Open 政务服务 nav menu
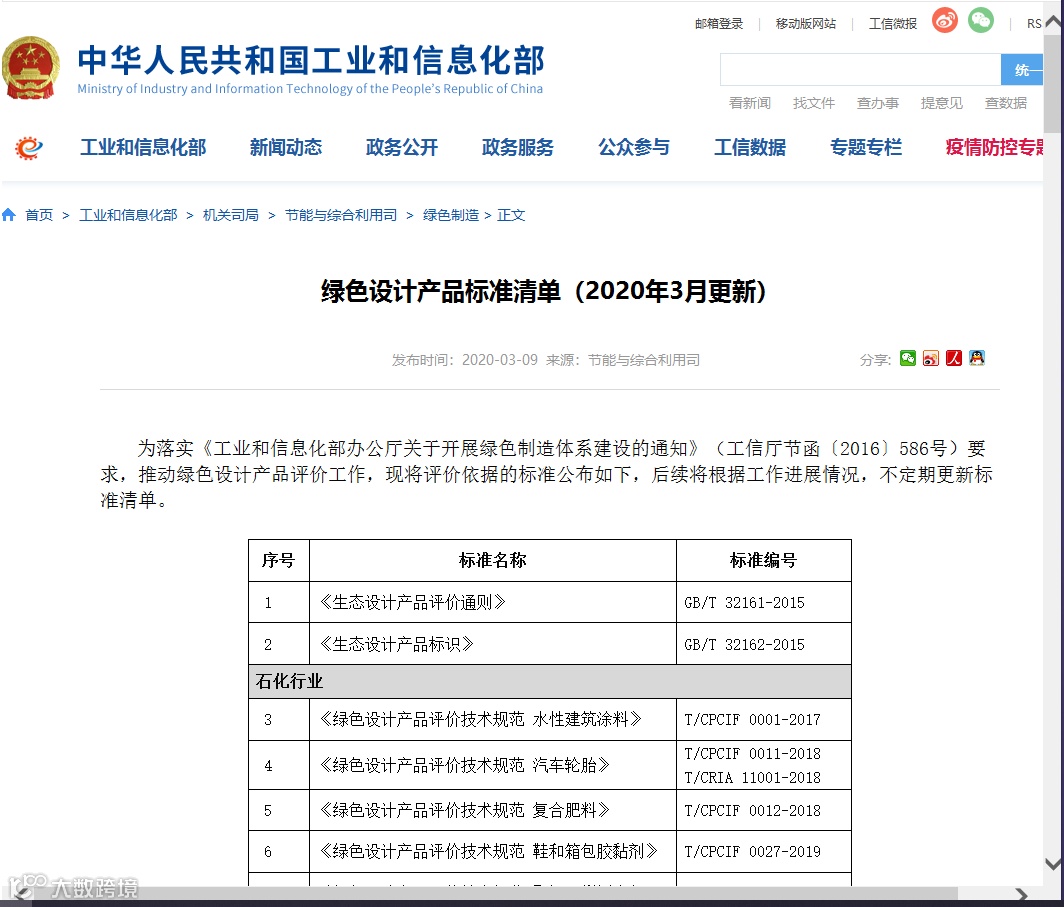 pyautogui.click(x=518, y=147)
